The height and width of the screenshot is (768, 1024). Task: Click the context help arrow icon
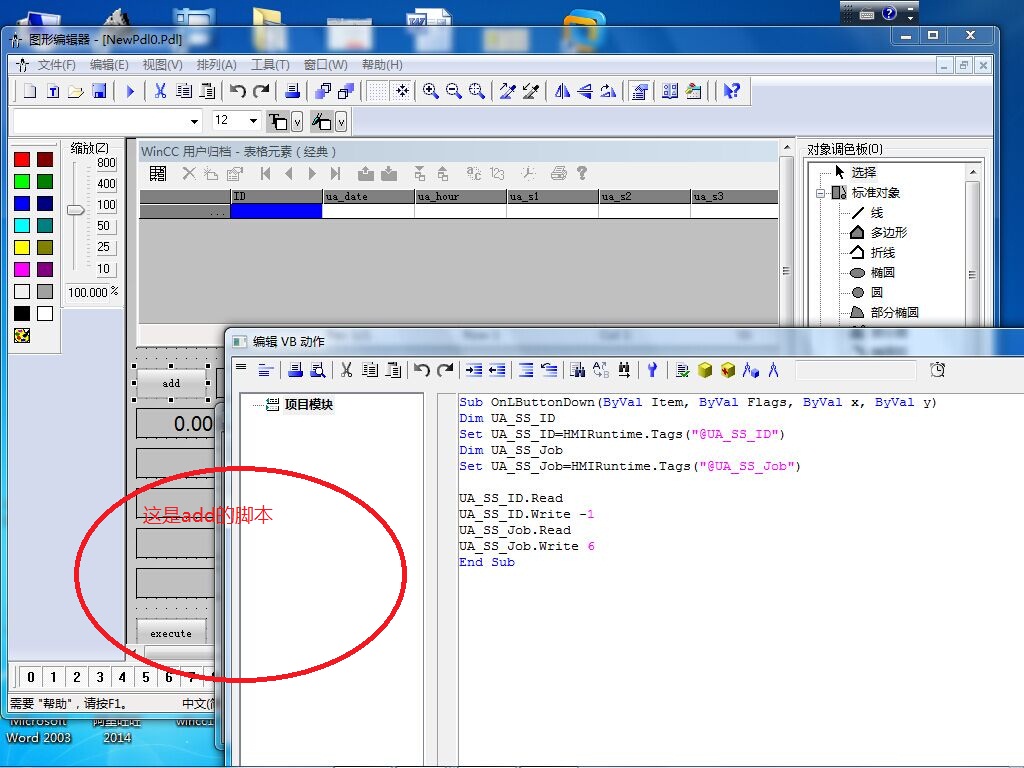[x=732, y=91]
